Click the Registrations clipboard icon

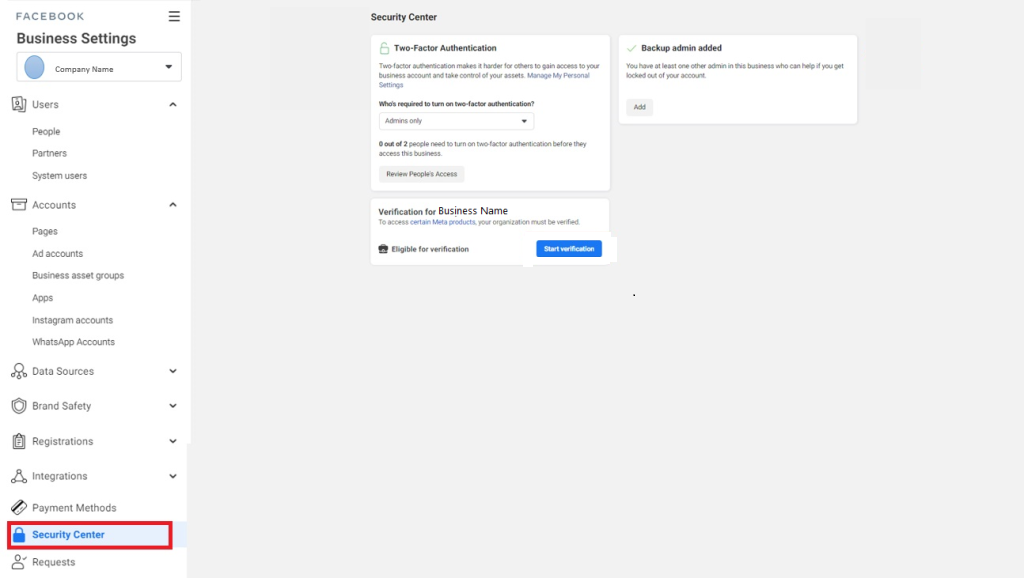[19, 441]
